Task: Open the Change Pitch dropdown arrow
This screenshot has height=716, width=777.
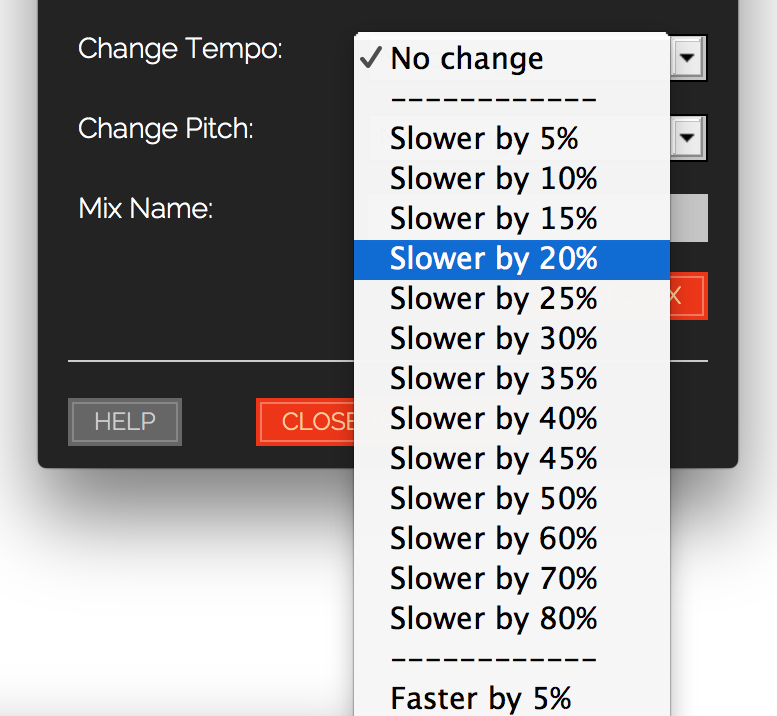Action: 687,138
